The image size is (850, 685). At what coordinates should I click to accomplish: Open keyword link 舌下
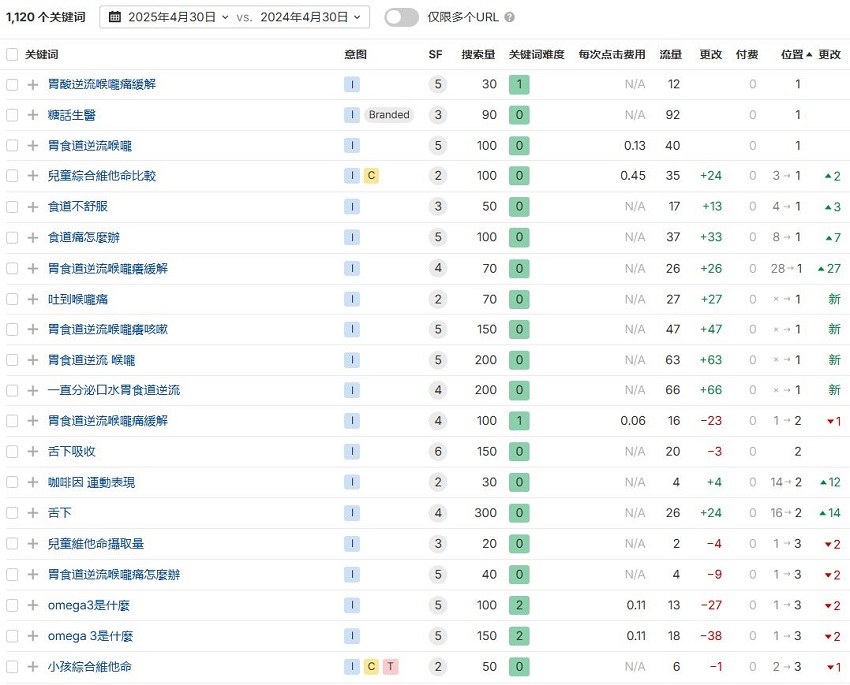click(60, 513)
